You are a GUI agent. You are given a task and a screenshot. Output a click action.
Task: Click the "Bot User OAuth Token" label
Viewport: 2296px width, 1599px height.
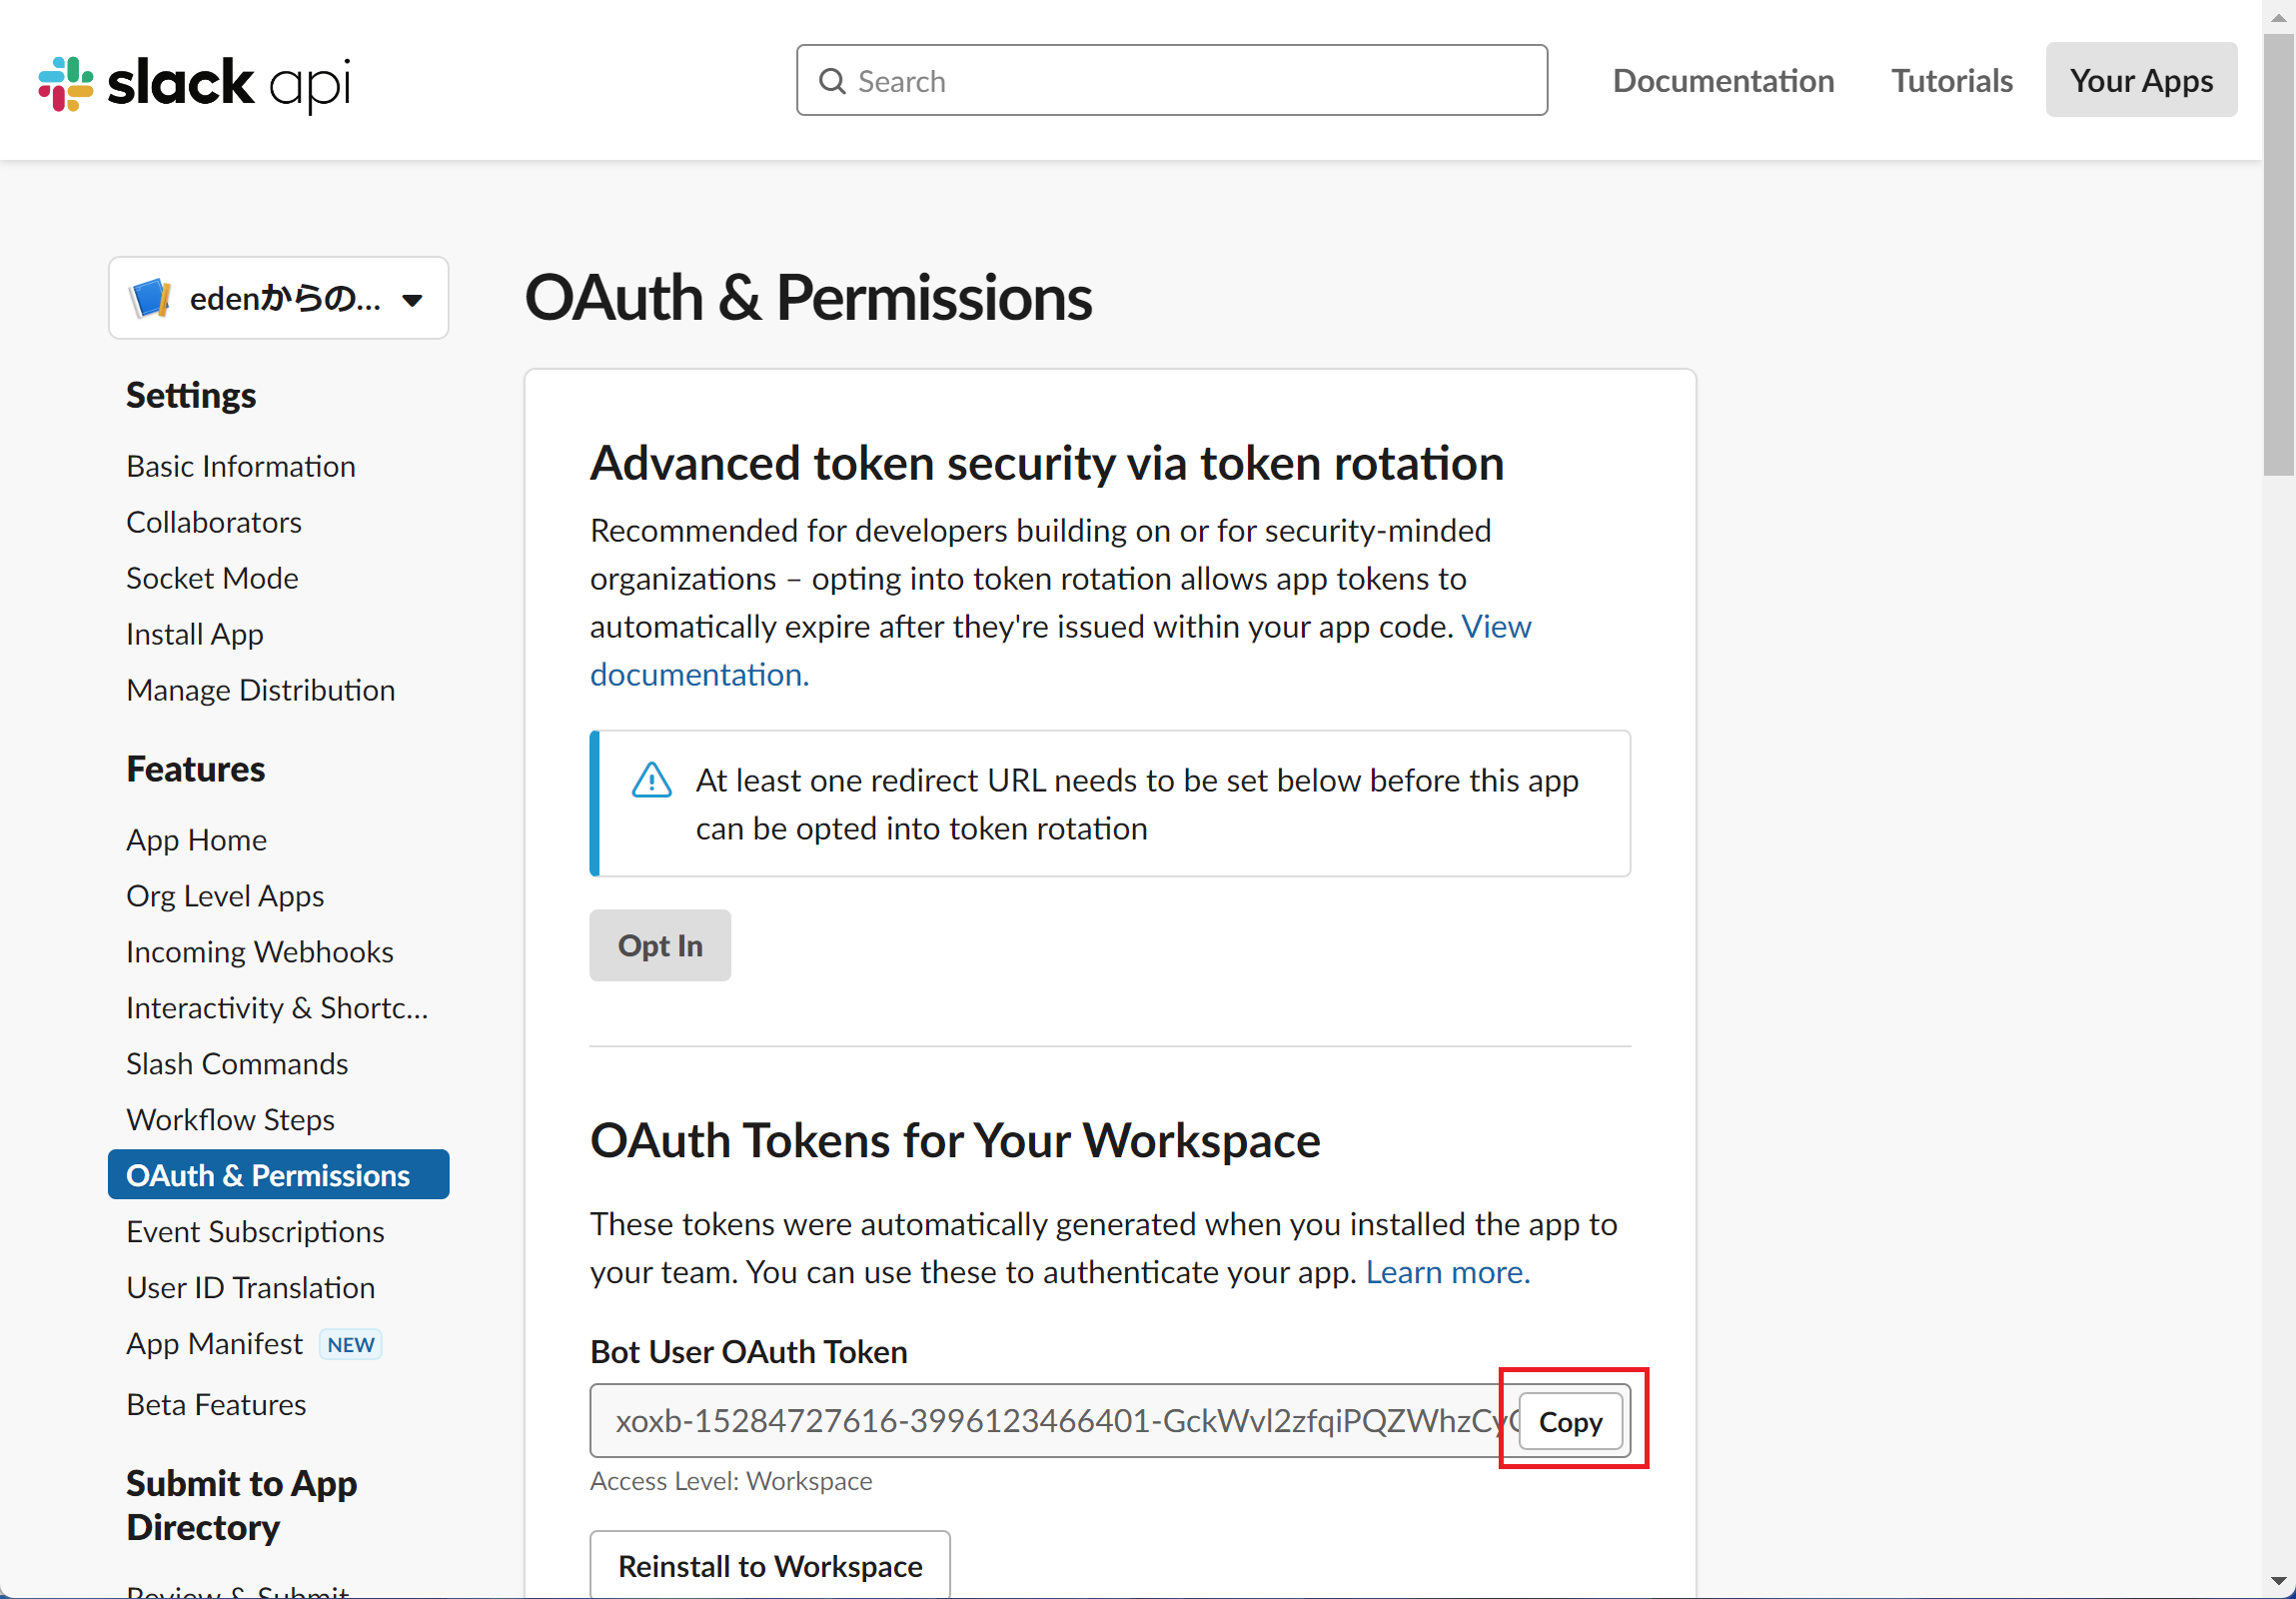pyautogui.click(x=749, y=1352)
